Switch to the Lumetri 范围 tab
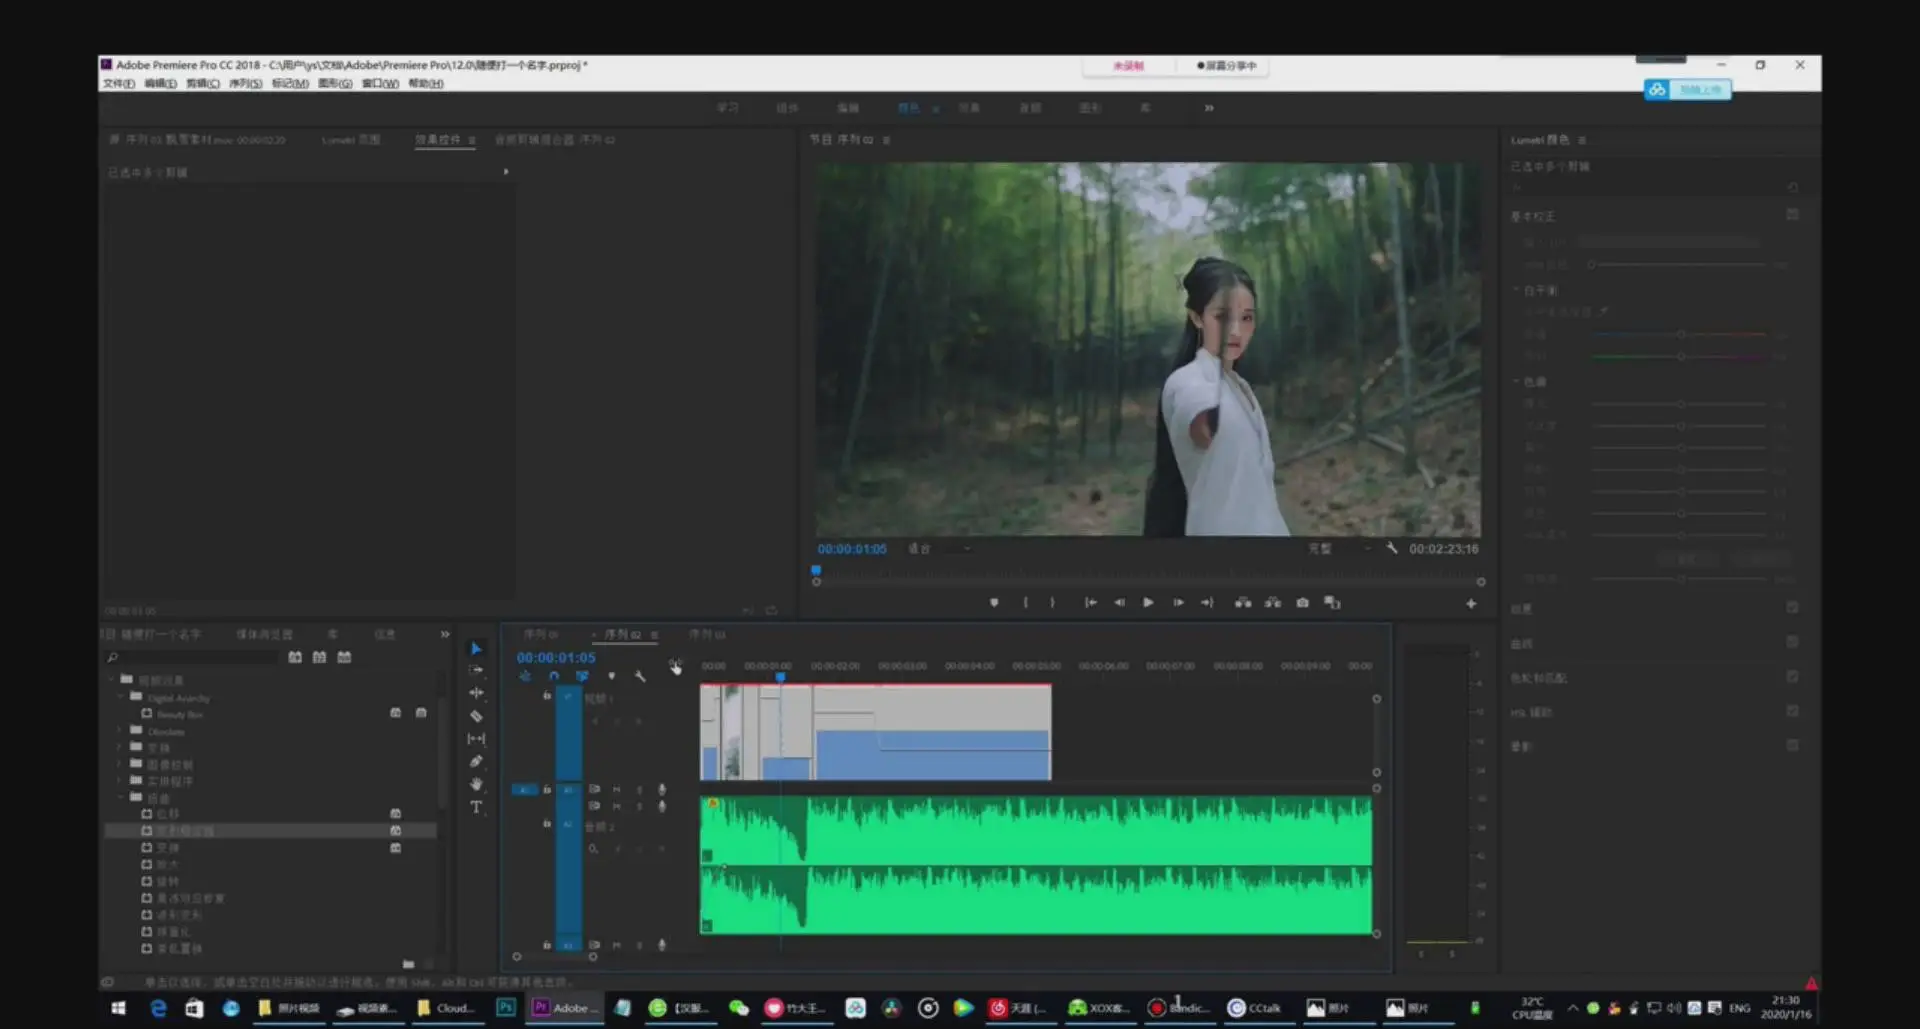Image resolution: width=1920 pixels, height=1029 pixels. 351,140
